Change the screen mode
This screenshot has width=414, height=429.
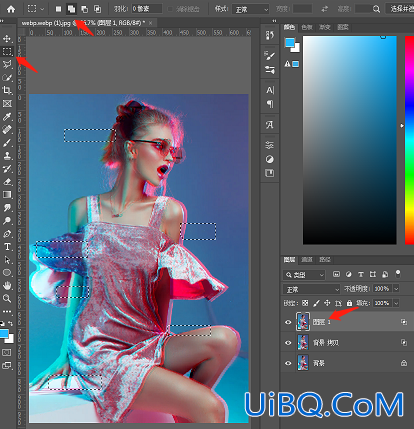(x=7, y=365)
